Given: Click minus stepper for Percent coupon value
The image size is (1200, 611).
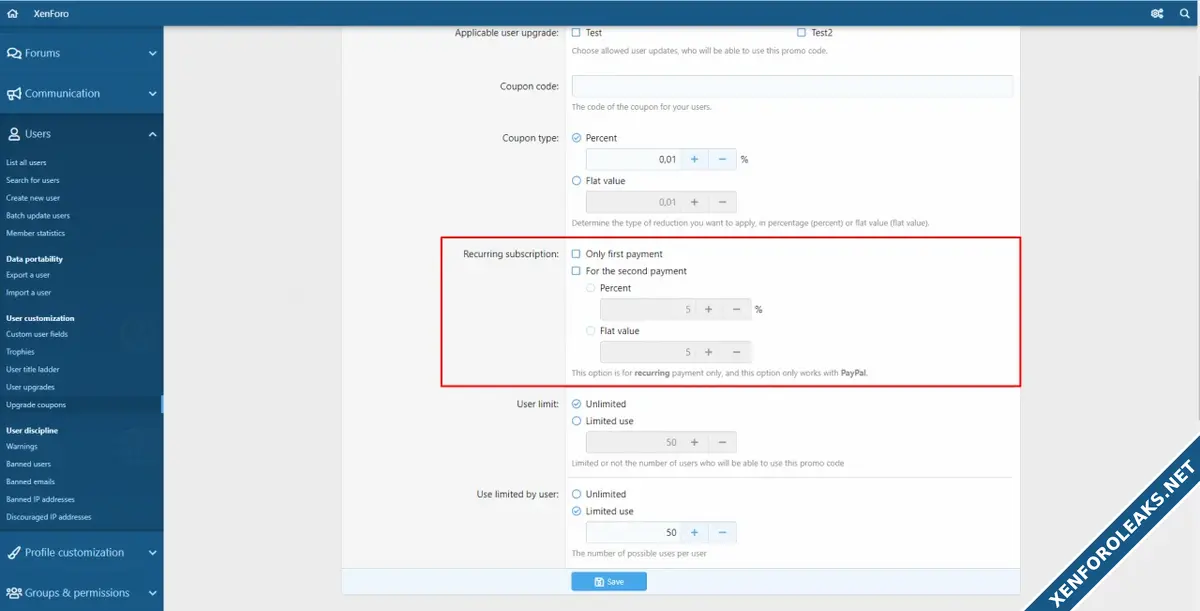Looking at the screenshot, I should click(722, 159).
